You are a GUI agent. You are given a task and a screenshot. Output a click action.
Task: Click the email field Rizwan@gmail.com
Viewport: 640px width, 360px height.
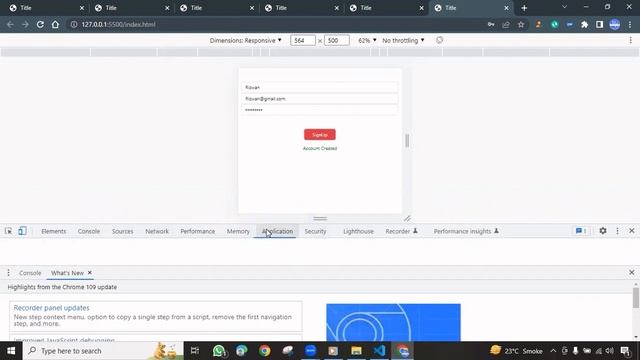click(320, 99)
